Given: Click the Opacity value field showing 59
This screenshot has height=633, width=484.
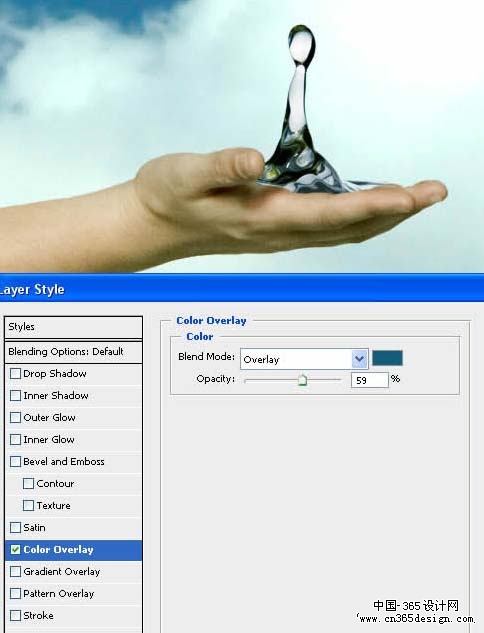Looking at the screenshot, I should point(369,380).
